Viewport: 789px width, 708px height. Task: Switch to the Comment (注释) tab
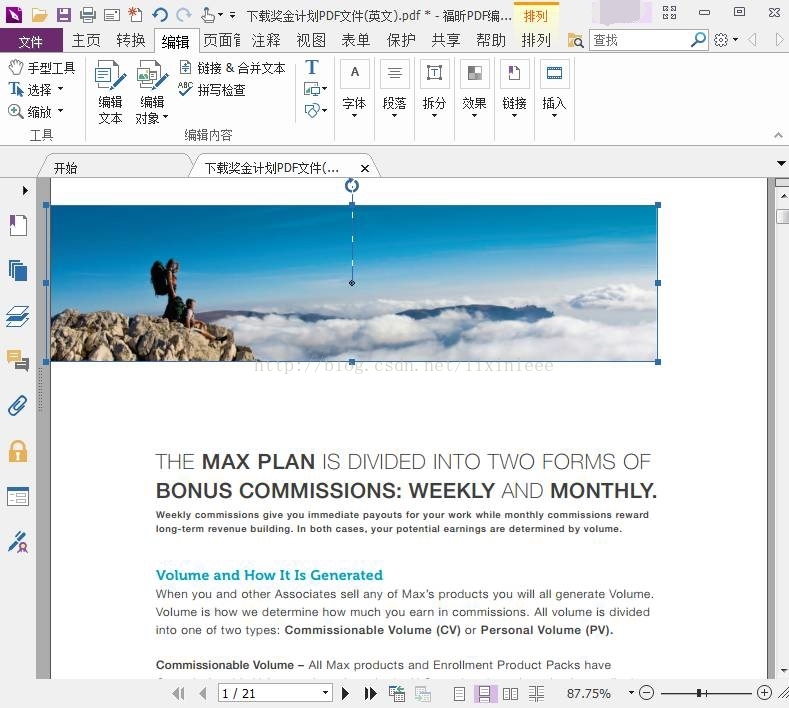266,40
